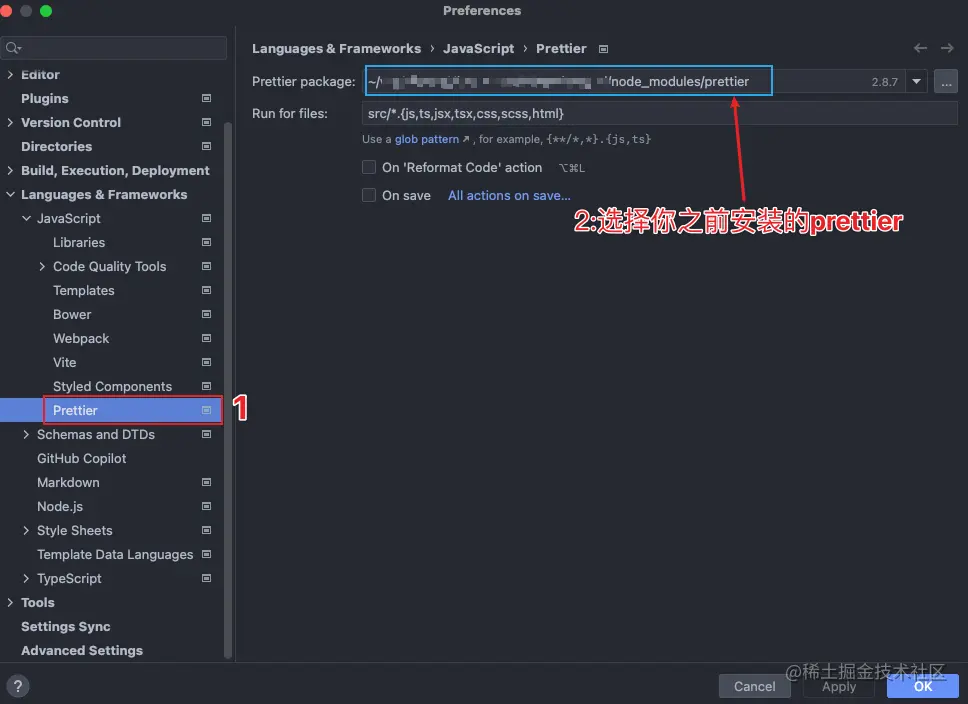This screenshot has height=704, width=968.
Task: Click the project-level icon next to Plugins
Action: (206, 98)
